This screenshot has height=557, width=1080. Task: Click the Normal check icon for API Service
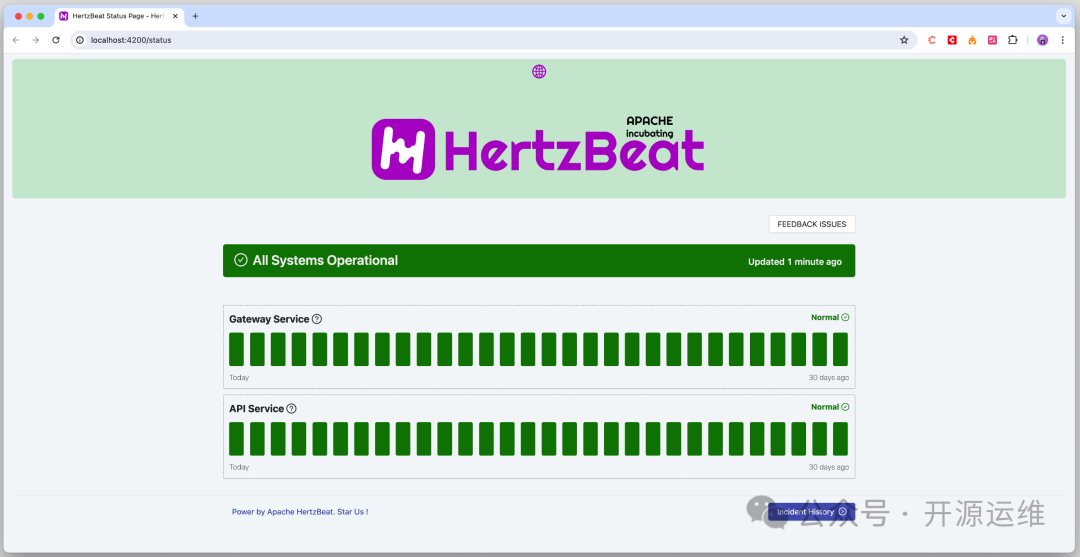(x=845, y=407)
